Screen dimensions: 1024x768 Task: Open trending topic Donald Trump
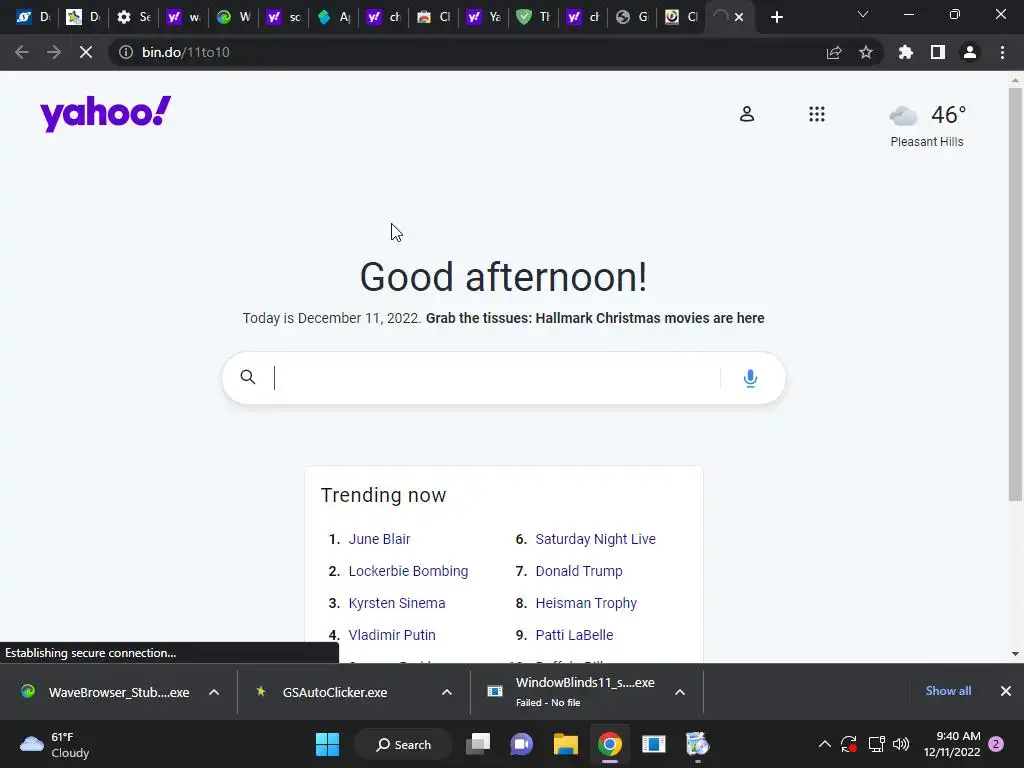579,571
